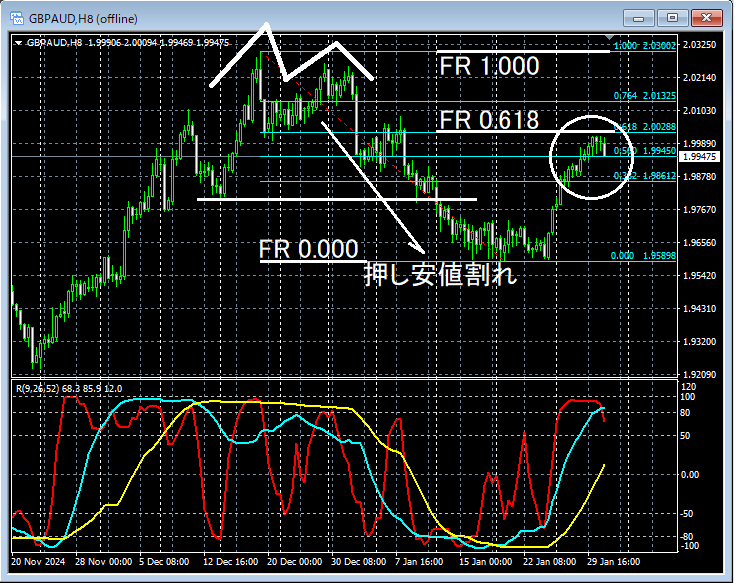735x583 pixels.
Task: Click the R(9,26,52) indicator label
Action: (69, 389)
